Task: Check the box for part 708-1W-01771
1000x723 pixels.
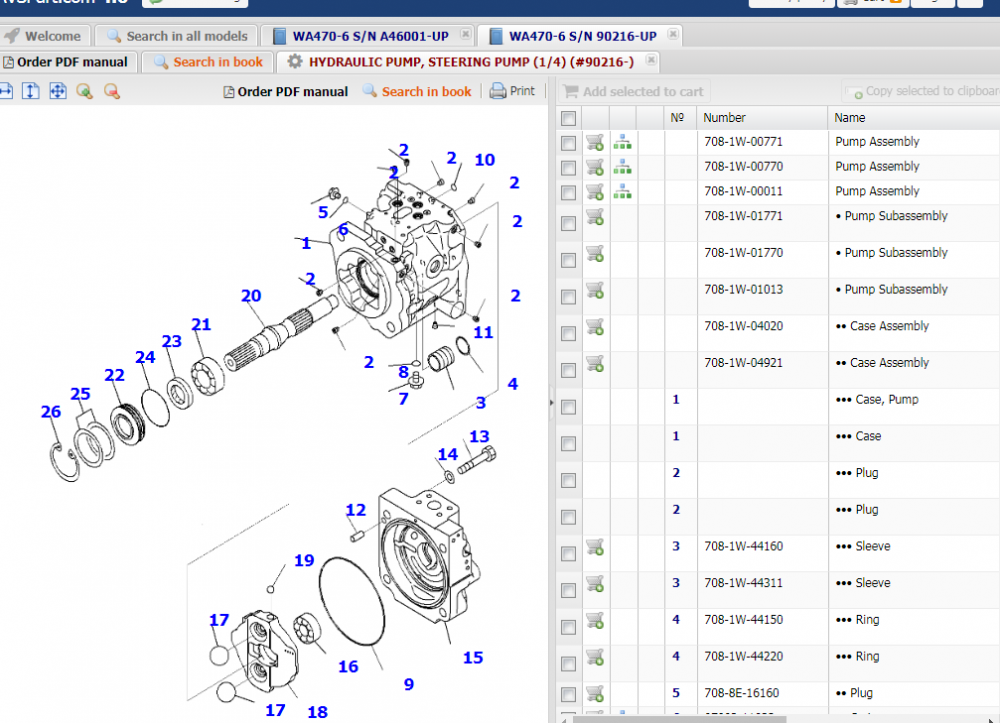Action: (x=568, y=223)
